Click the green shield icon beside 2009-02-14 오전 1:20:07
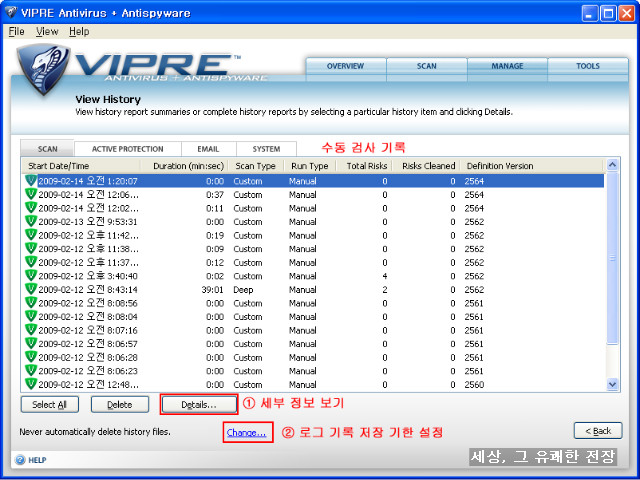Image resolution: width=640 pixels, height=480 pixels. 31,181
